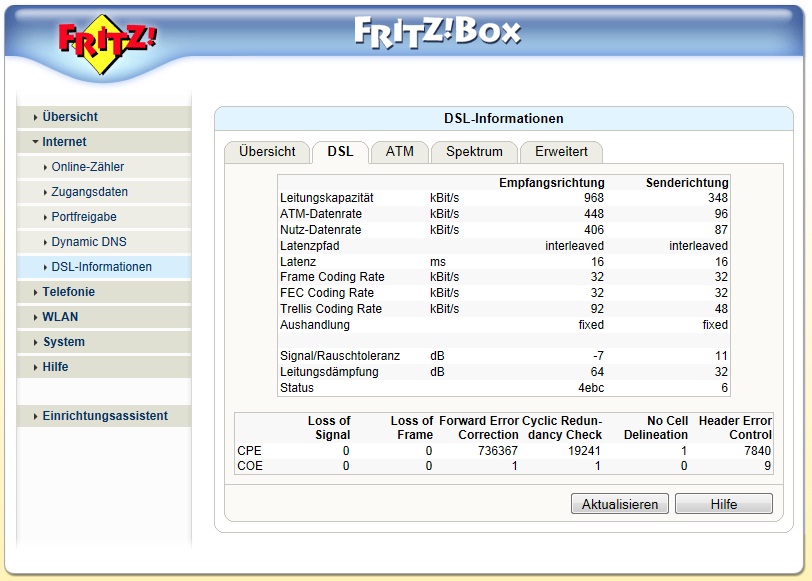Click the Senderichtung column header
The height and width of the screenshot is (581, 812).
click(687, 183)
